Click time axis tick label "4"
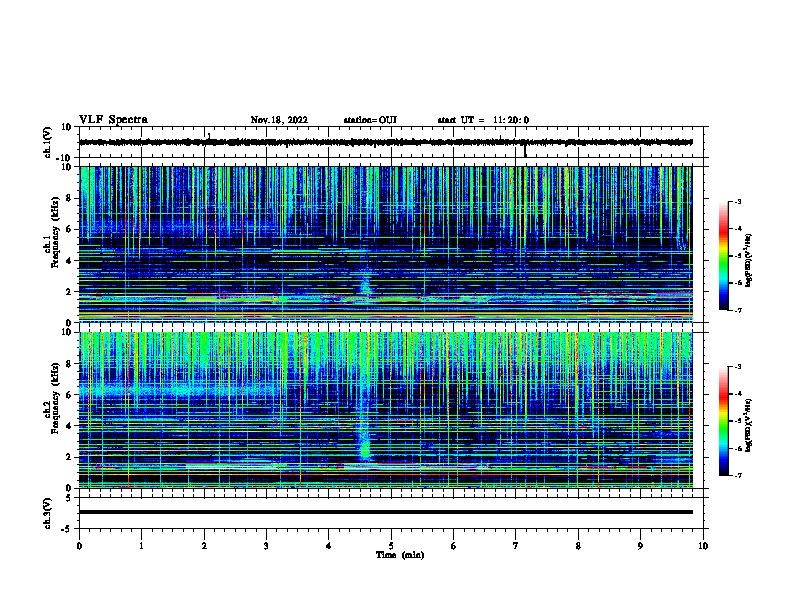 [x=329, y=546]
